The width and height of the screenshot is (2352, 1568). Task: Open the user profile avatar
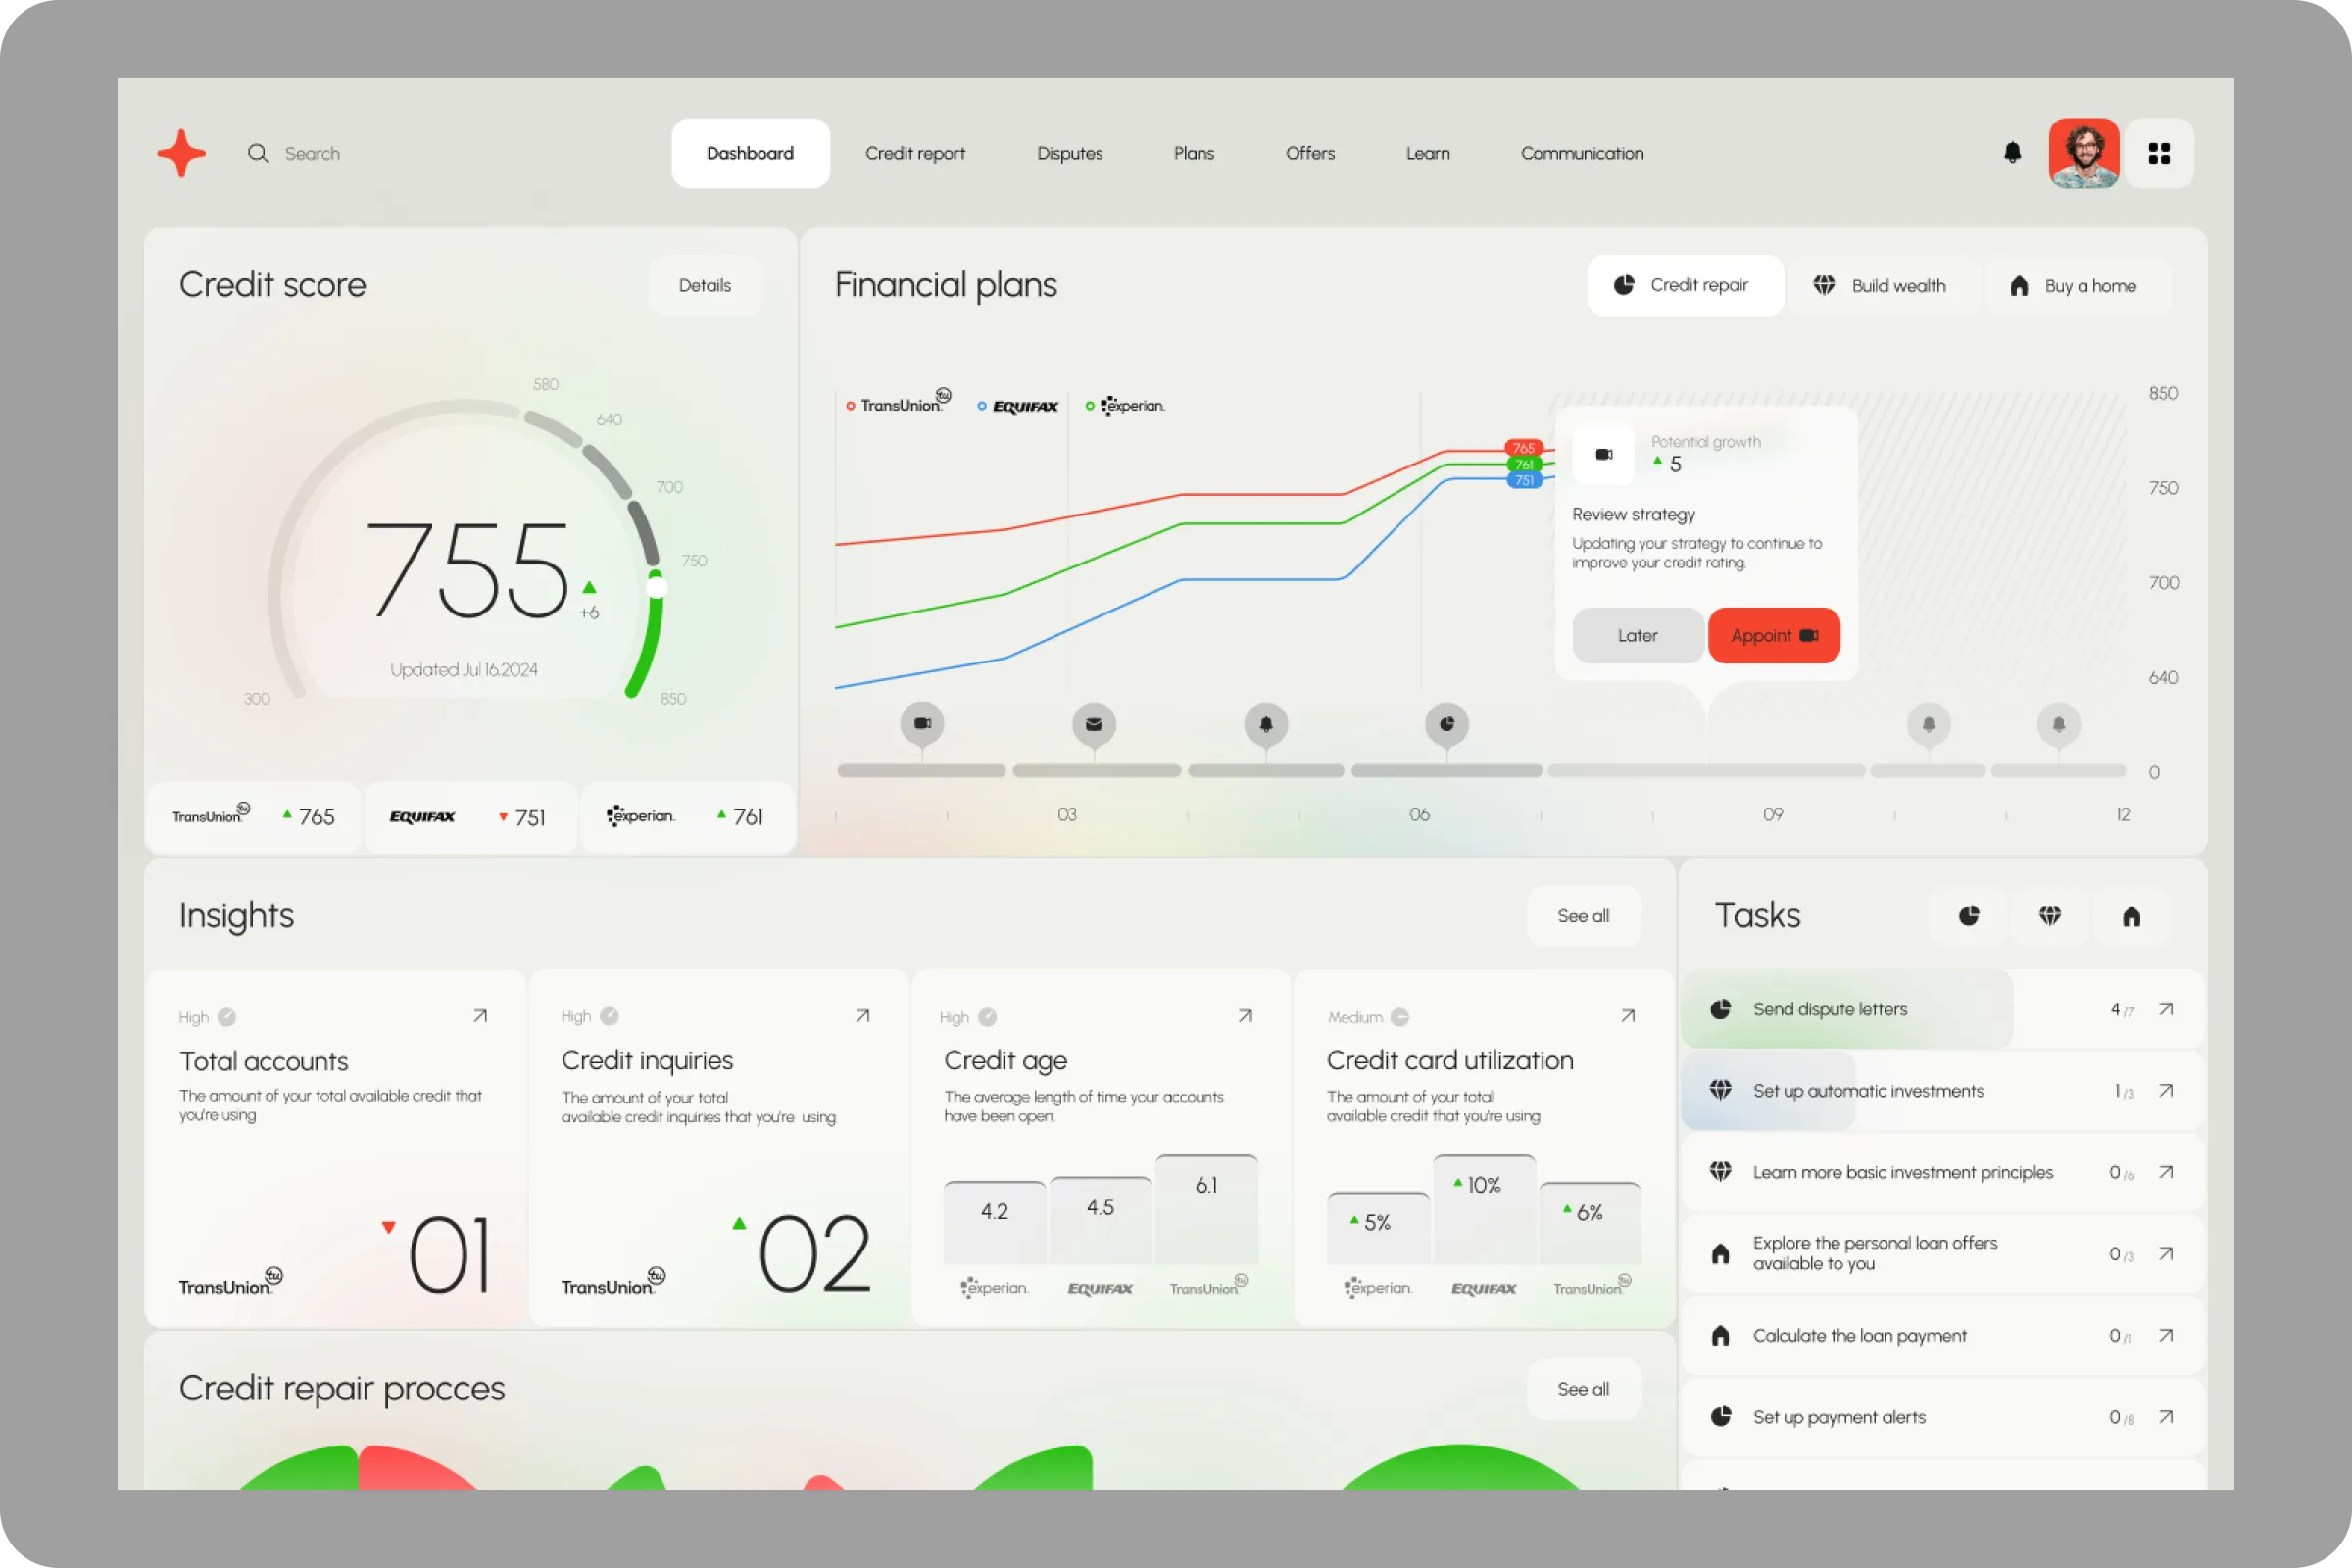(x=2084, y=153)
